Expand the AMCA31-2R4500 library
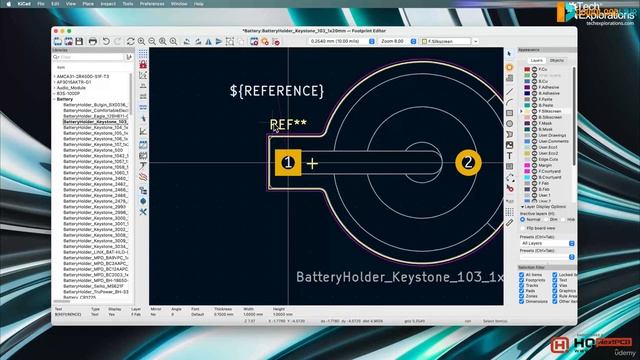 (x=55, y=76)
